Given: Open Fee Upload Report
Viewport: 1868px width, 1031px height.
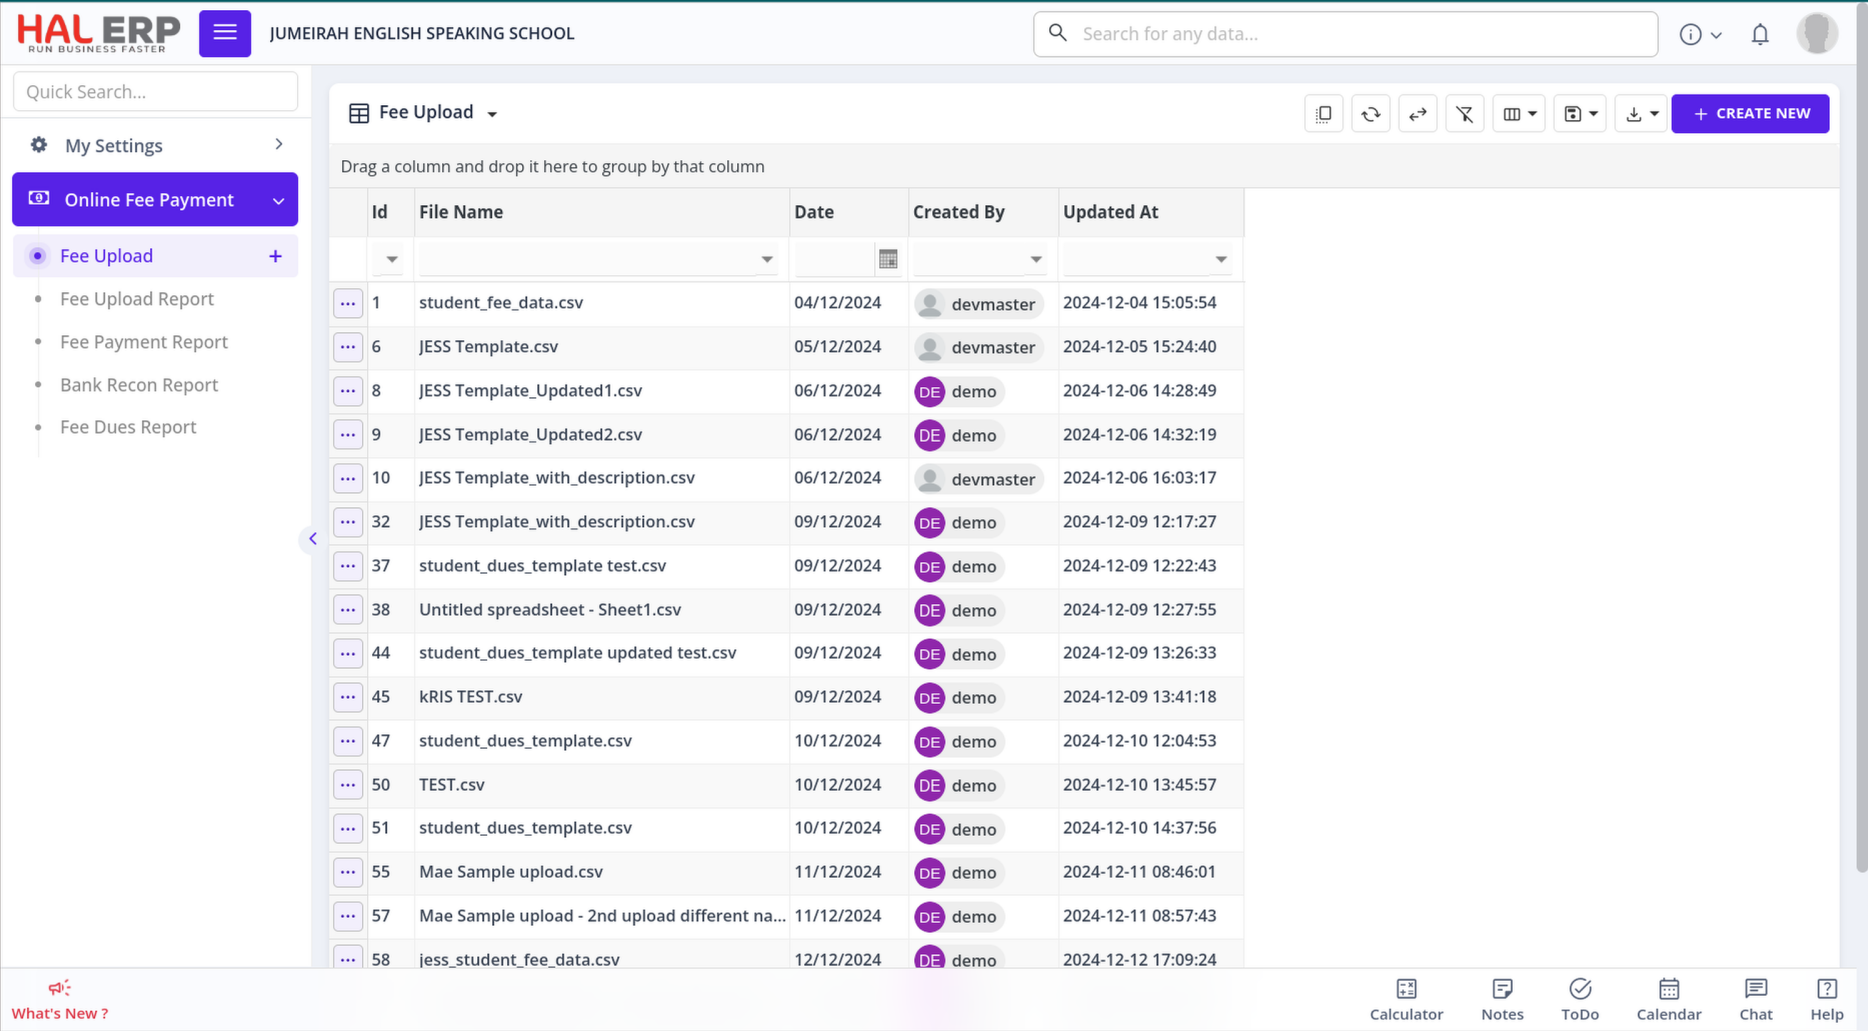Looking at the screenshot, I should point(137,299).
